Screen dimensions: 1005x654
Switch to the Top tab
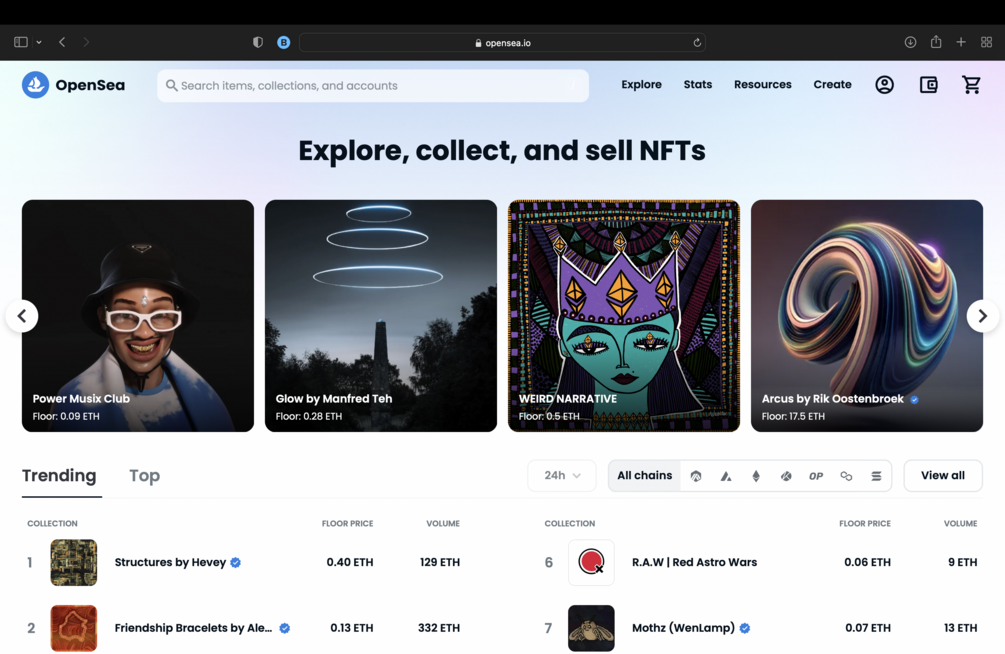click(x=144, y=476)
